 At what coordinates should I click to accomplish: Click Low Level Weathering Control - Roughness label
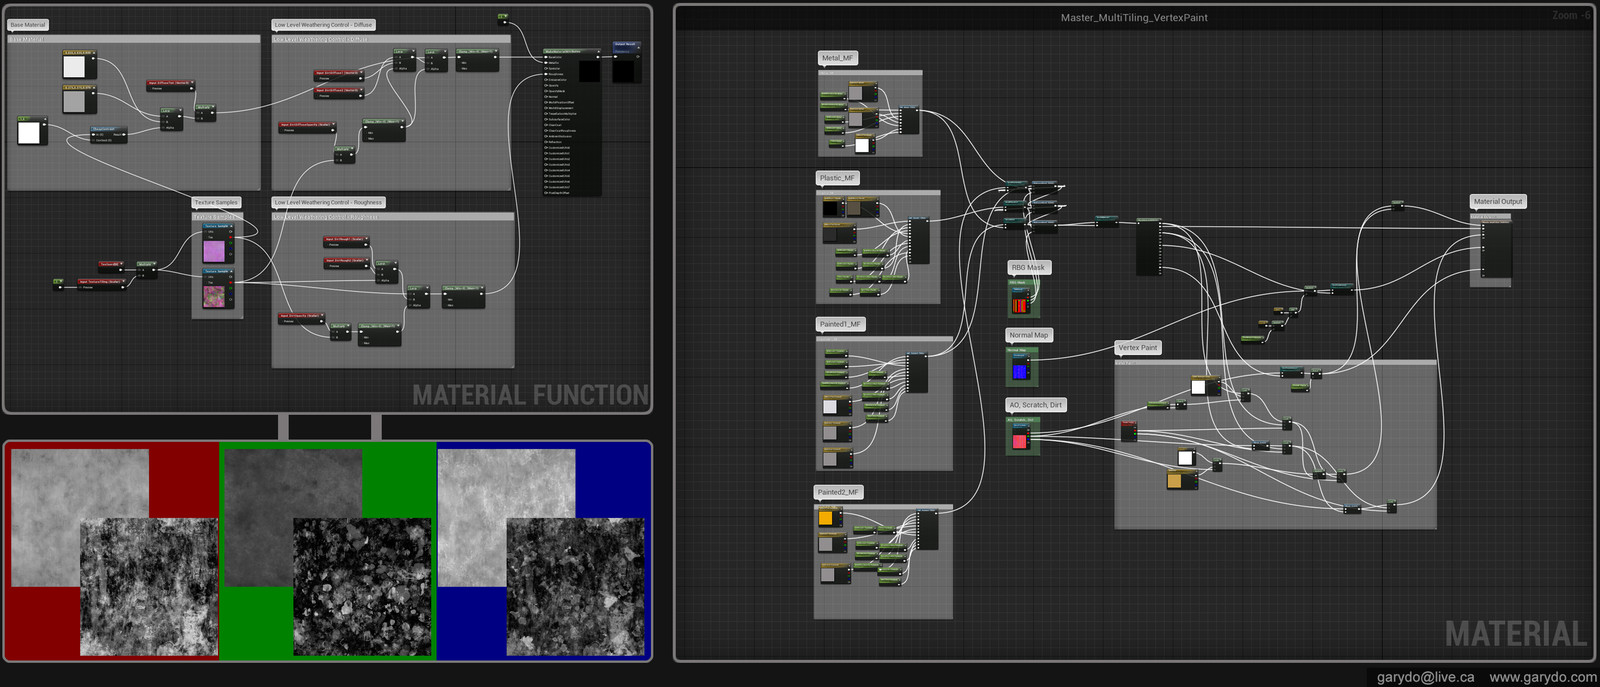click(x=328, y=202)
